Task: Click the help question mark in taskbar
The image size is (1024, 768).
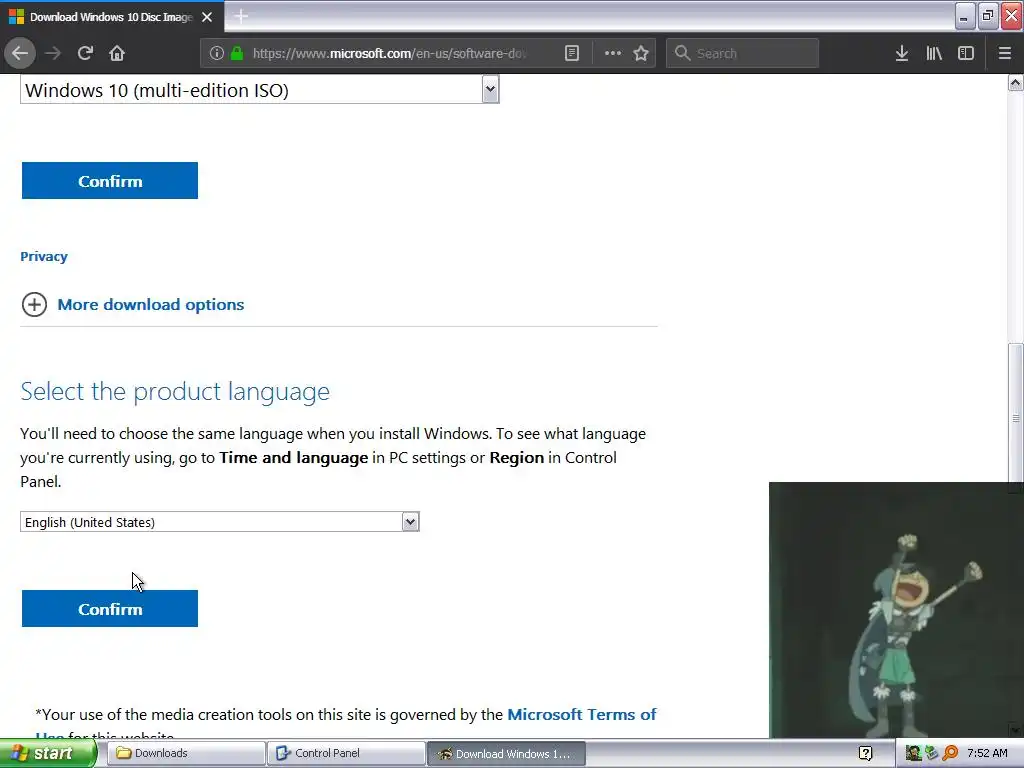Action: (x=865, y=753)
